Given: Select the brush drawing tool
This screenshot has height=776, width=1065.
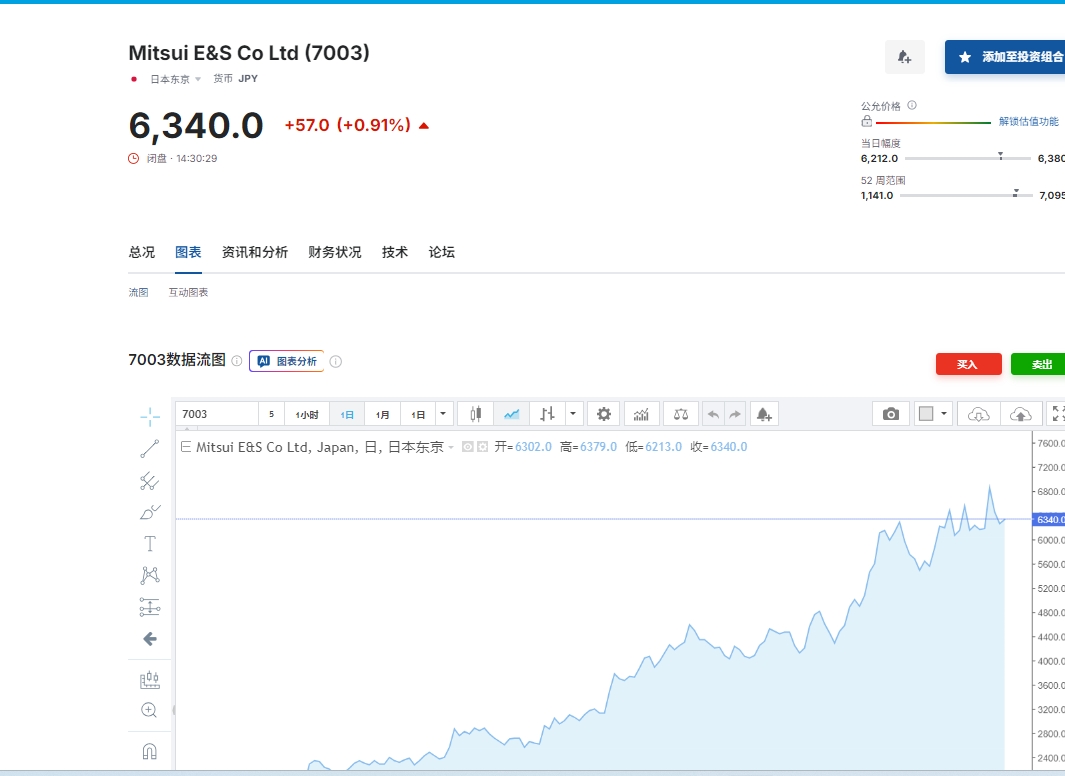Looking at the screenshot, I should (149, 512).
